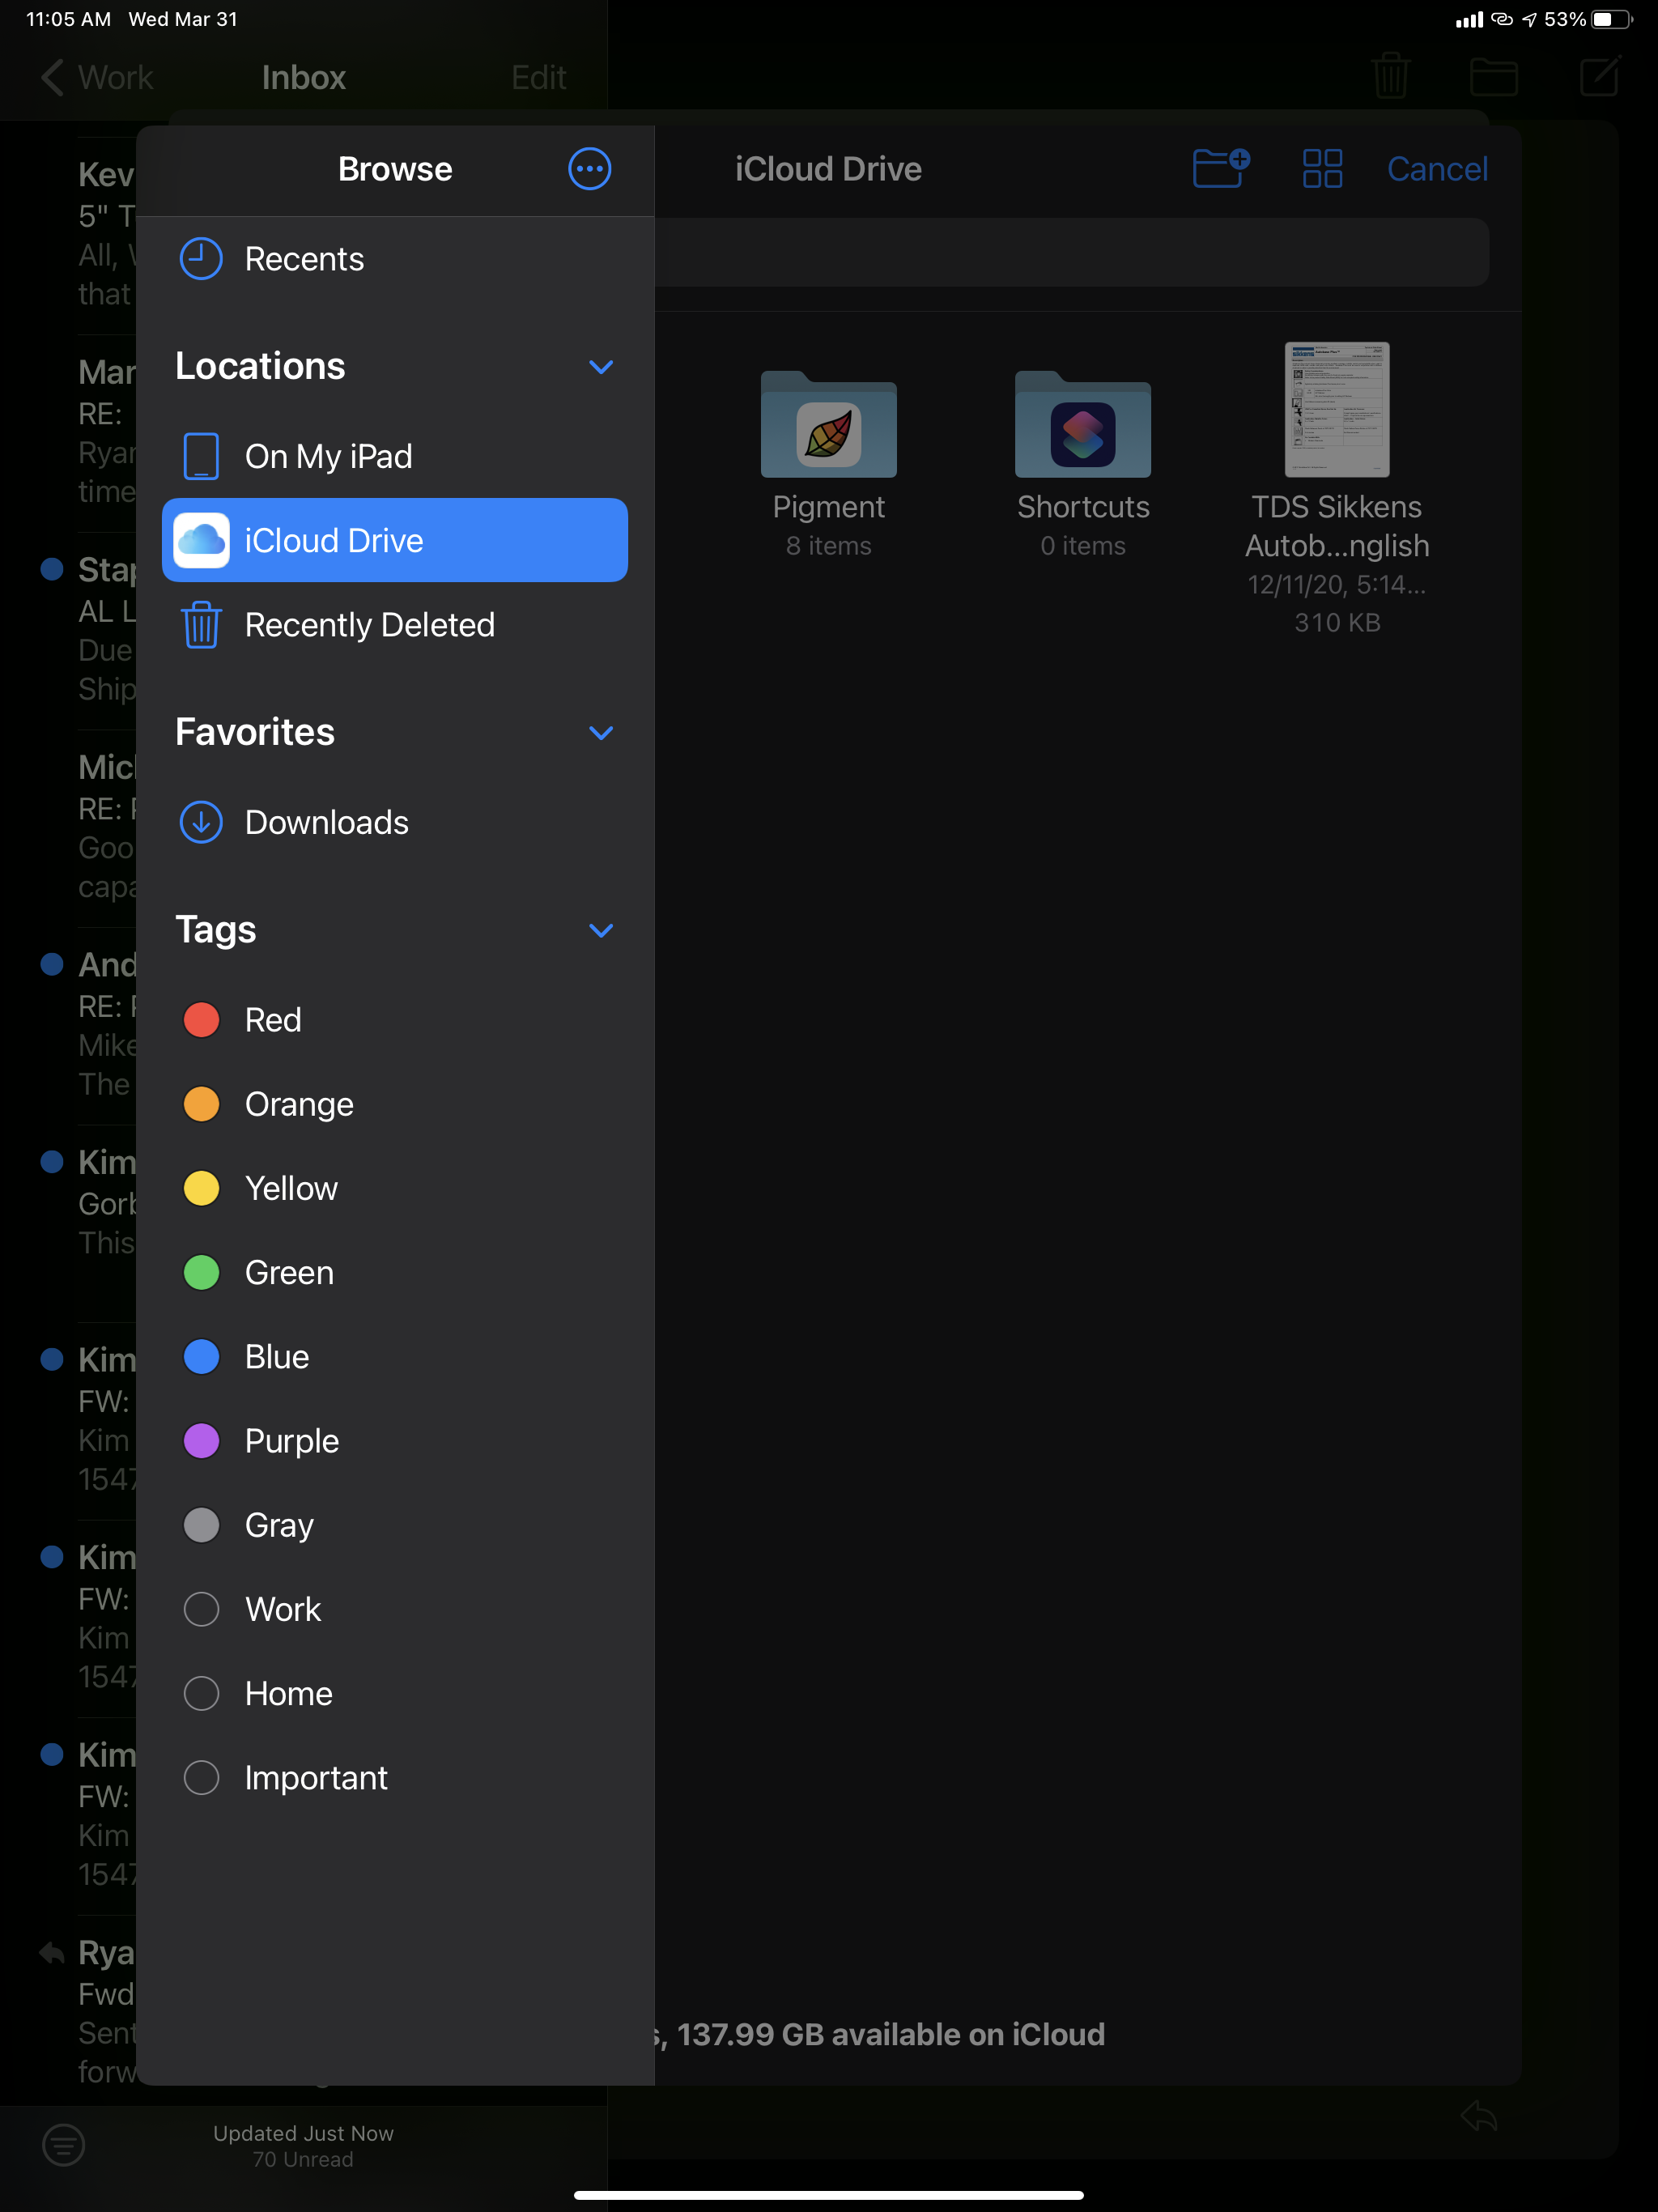Create a new folder with the folder-plus icon
The width and height of the screenshot is (1658, 2212).
1220,168
